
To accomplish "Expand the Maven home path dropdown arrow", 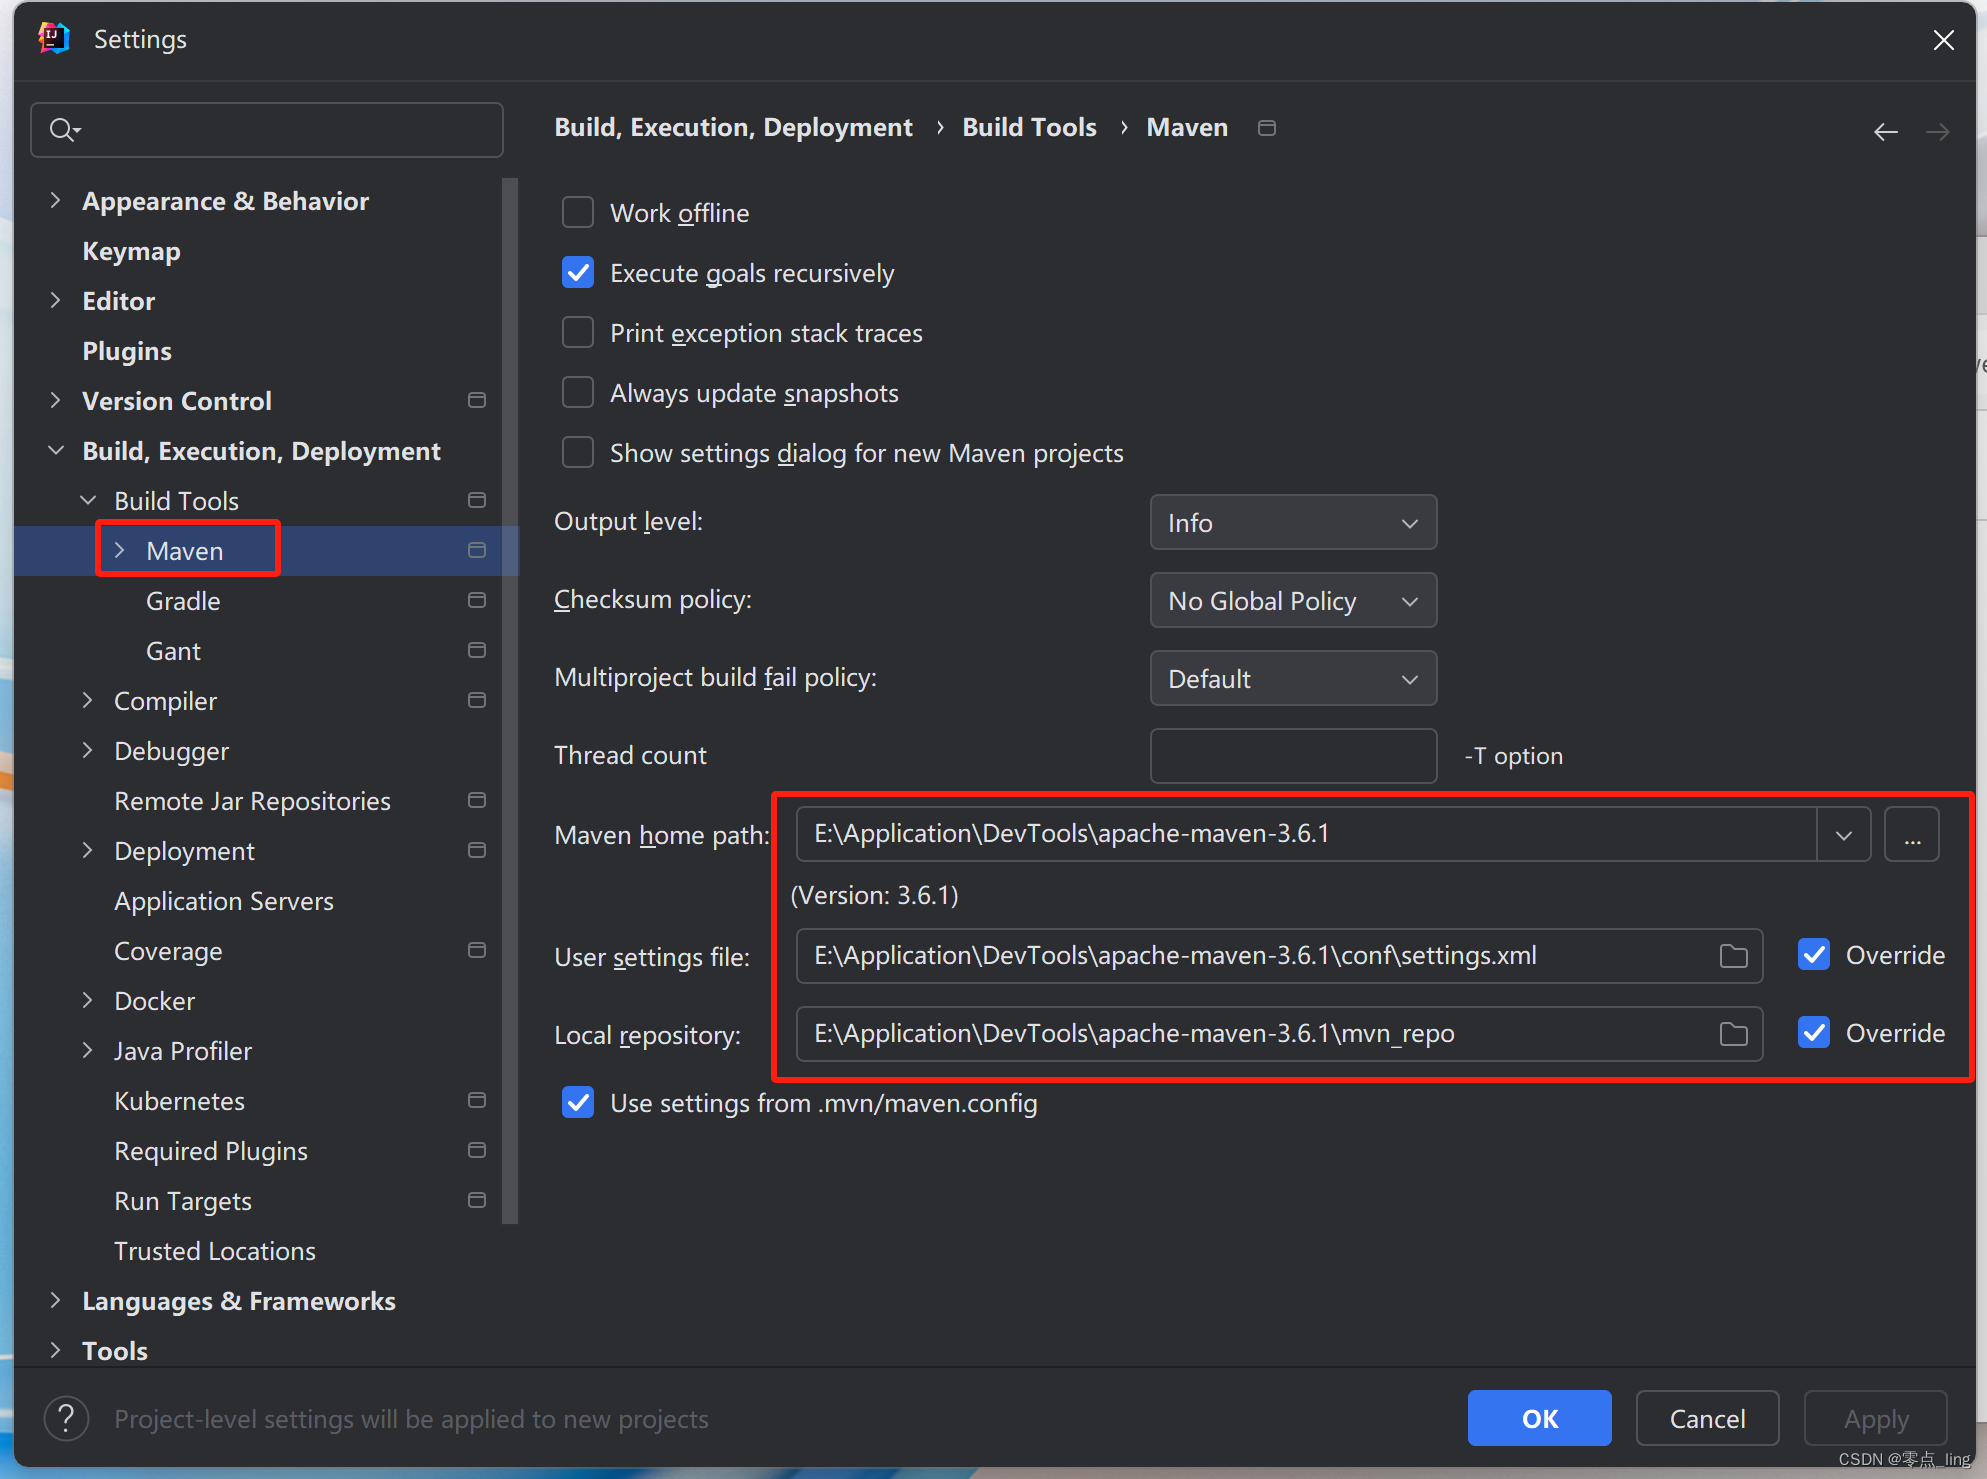I will point(1843,834).
